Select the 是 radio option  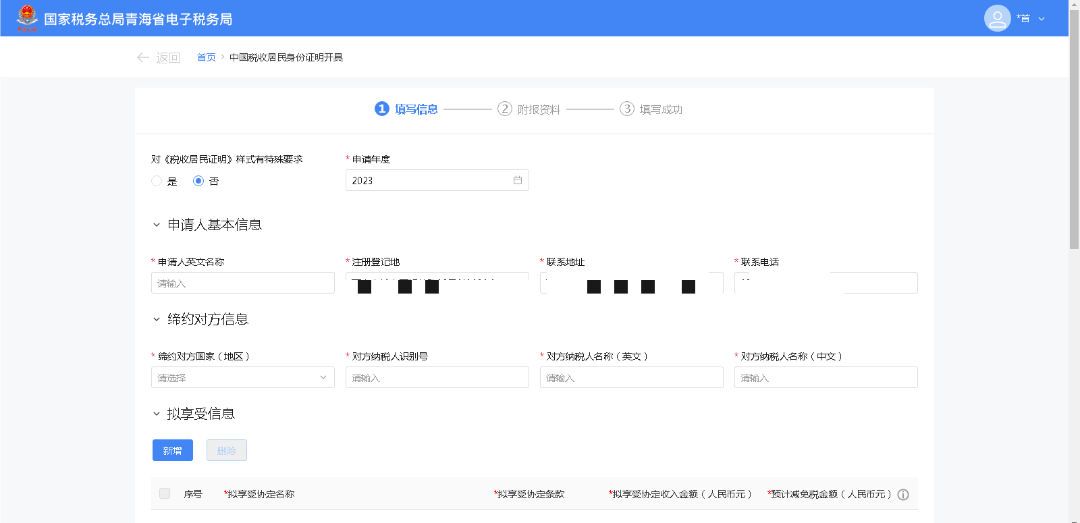coord(157,181)
